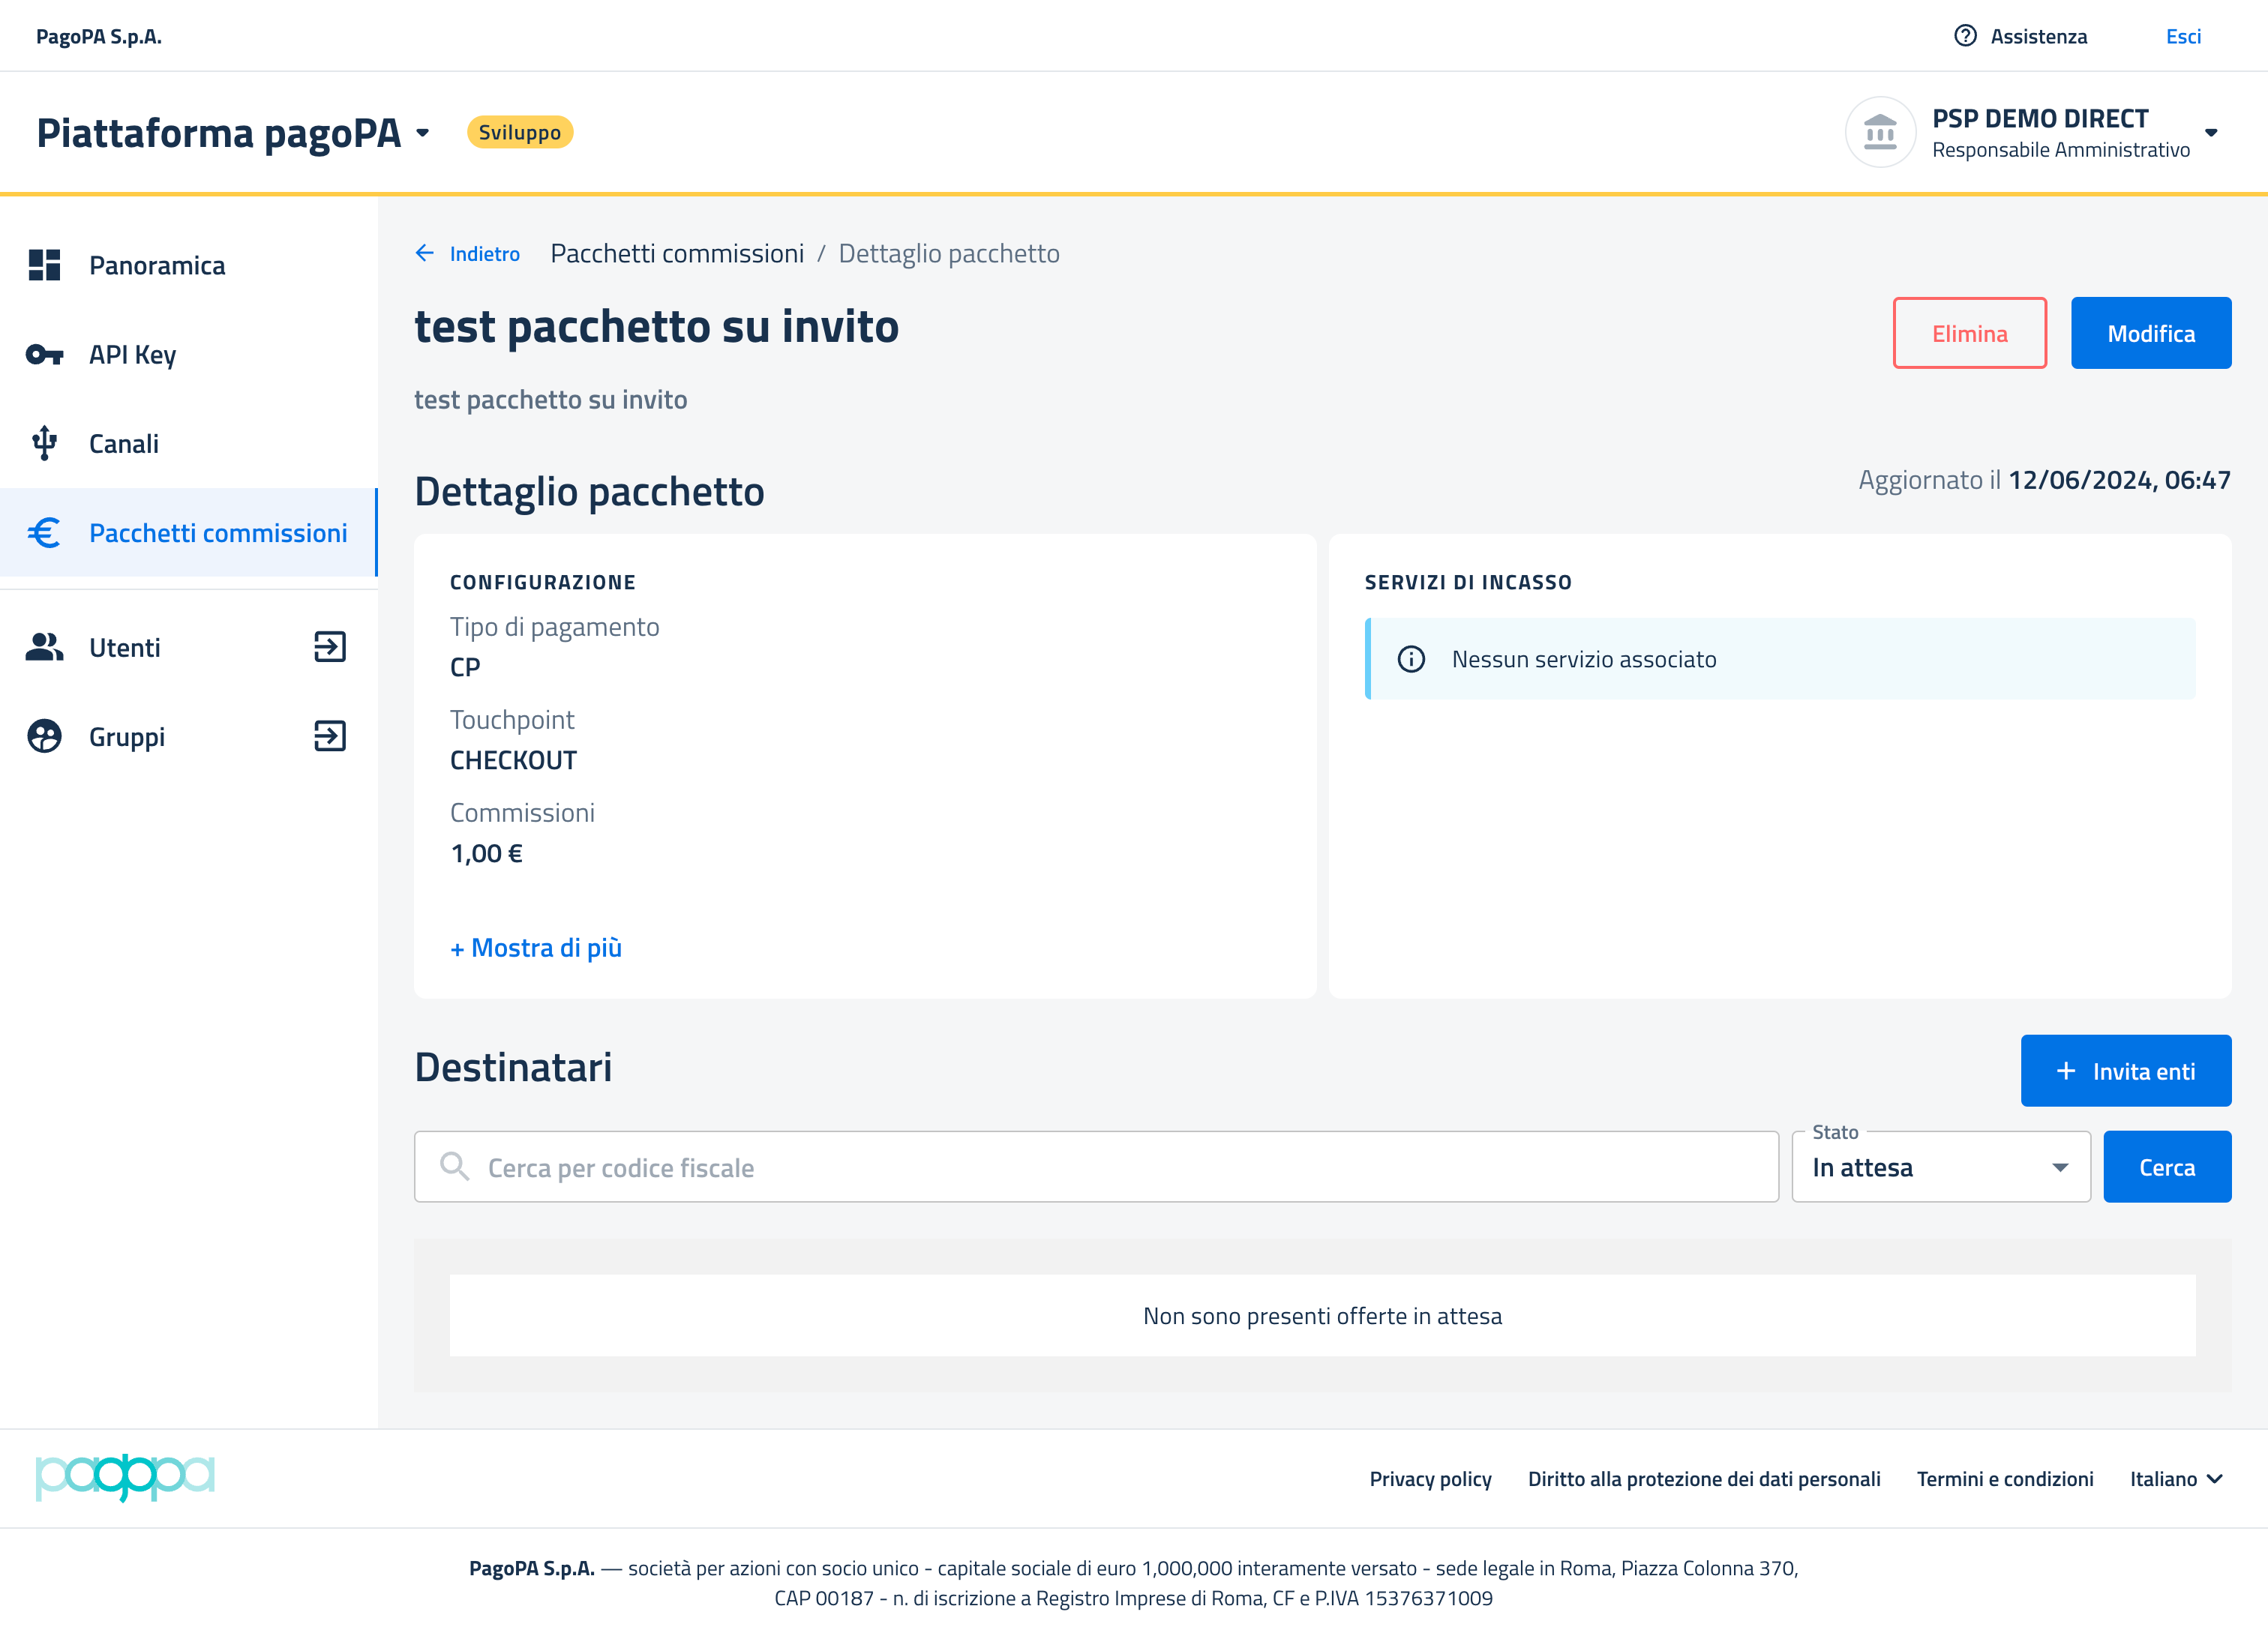2268x1636 pixels.
Task: Open external link icon next to Utenti
Action: (x=329, y=647)
